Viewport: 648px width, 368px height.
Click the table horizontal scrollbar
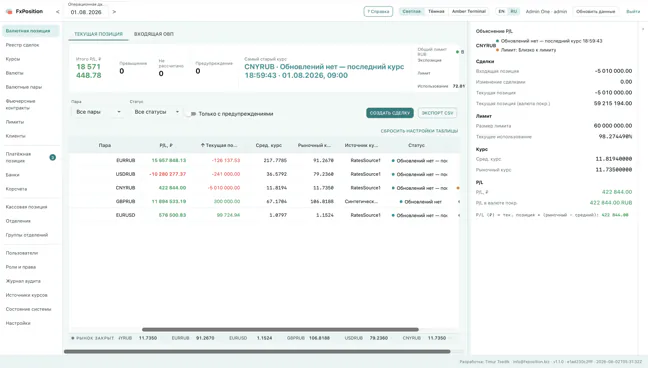(280, 330)
